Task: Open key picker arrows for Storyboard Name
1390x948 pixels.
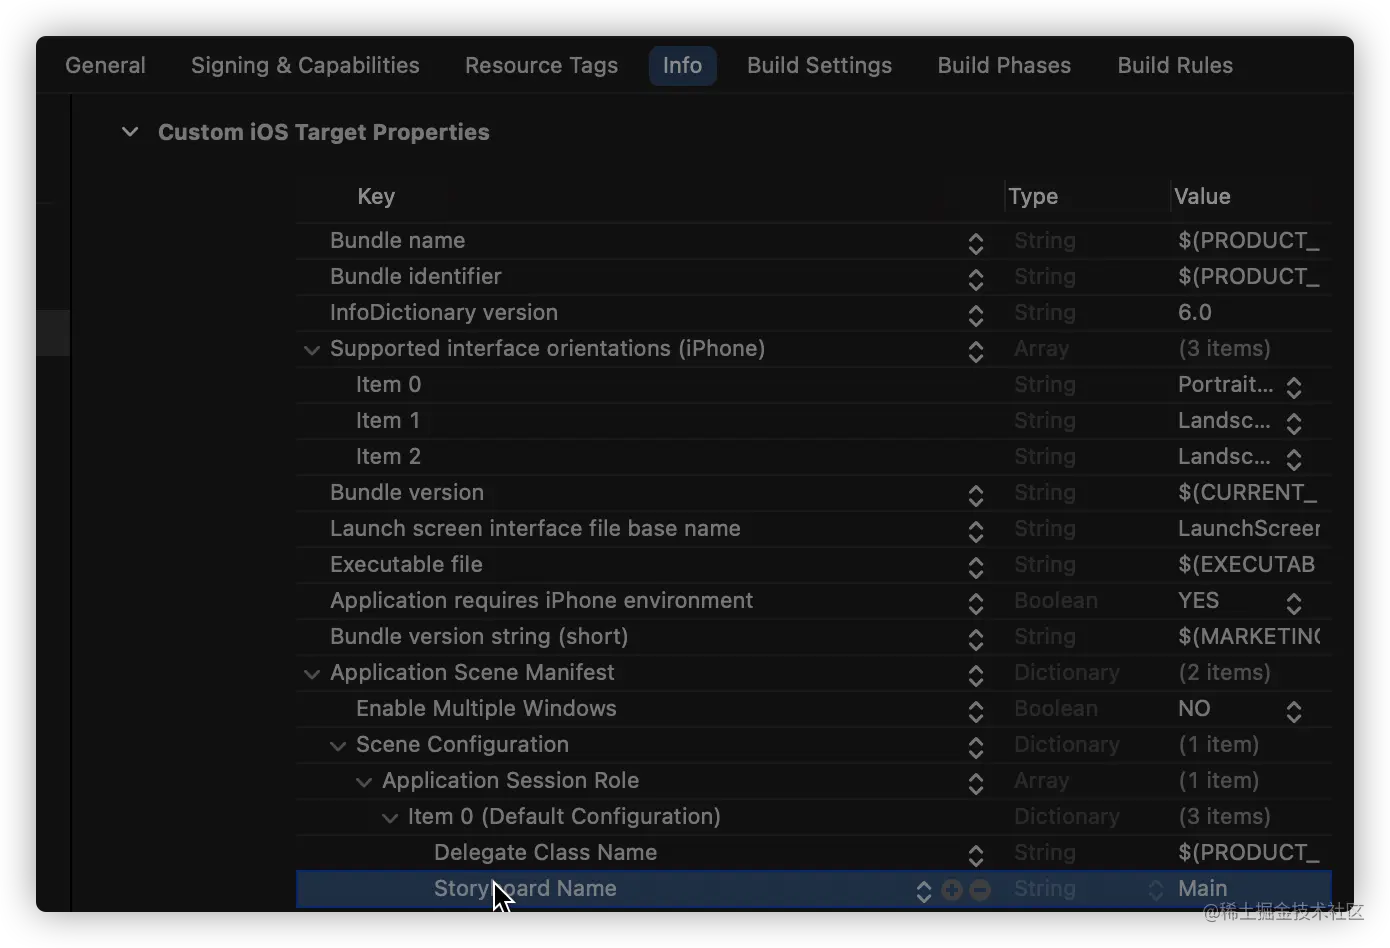Action: [924, 891]
